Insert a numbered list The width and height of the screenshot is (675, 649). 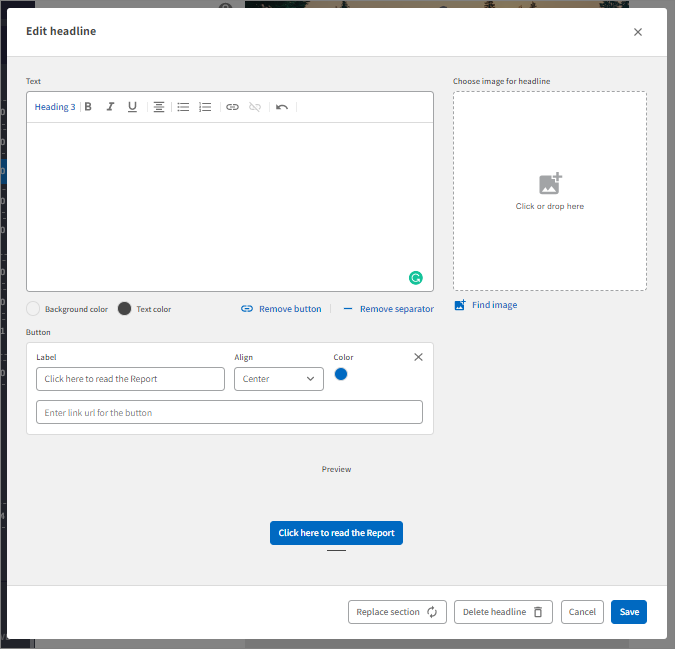205,107
